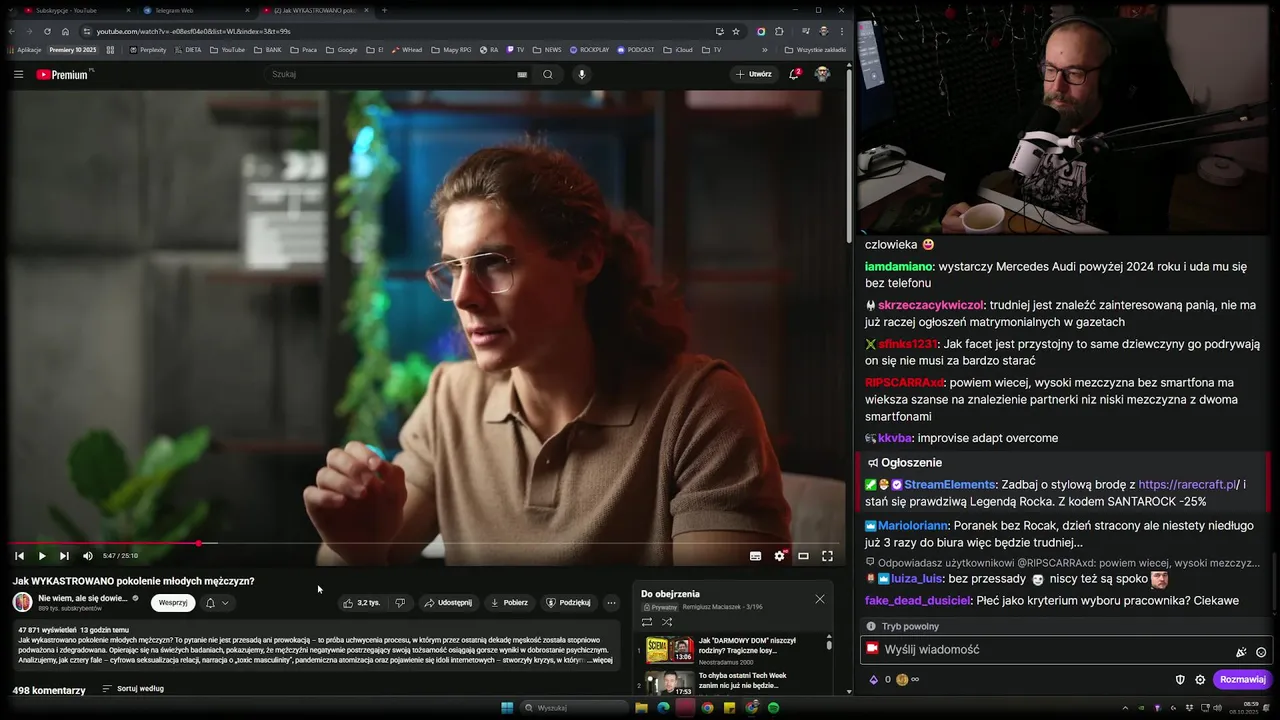Open the BANK bookmark folder
The height and width of the screenshot is (720, 1280).
click(x=268, y=49)
